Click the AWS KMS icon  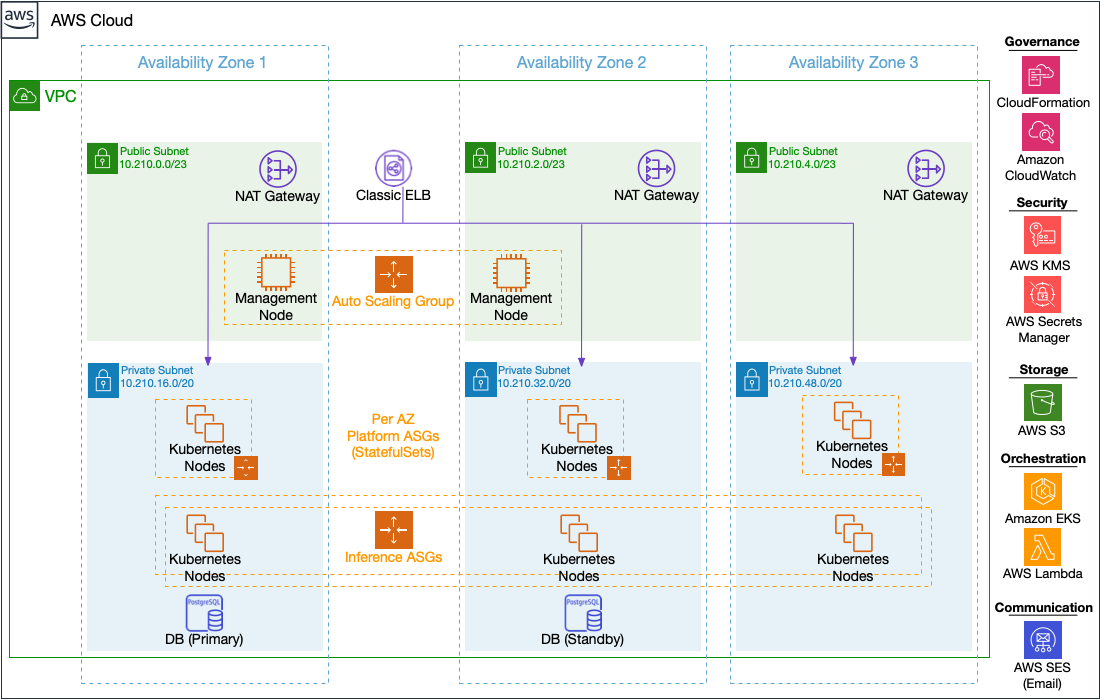pyautogui.click(x=1042, y=235)
